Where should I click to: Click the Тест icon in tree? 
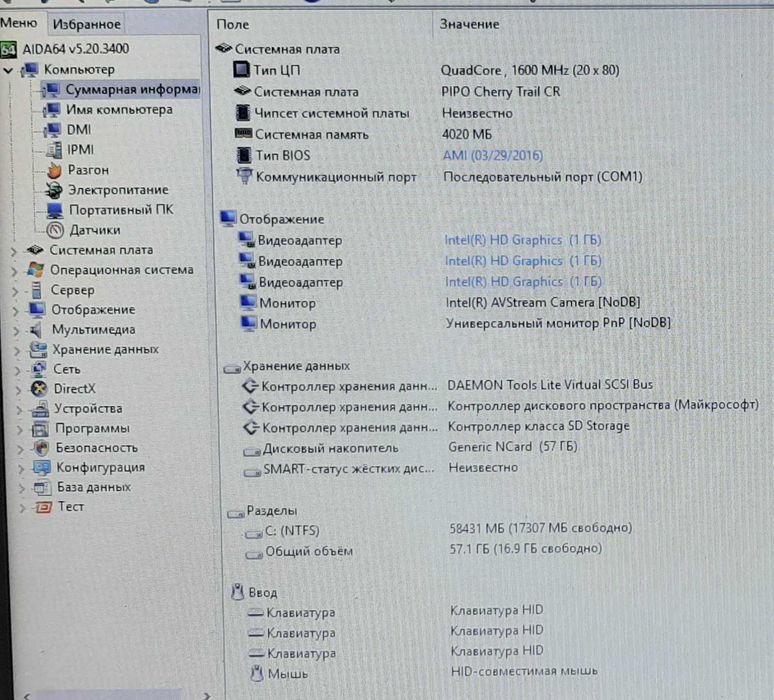coord(43,507)
